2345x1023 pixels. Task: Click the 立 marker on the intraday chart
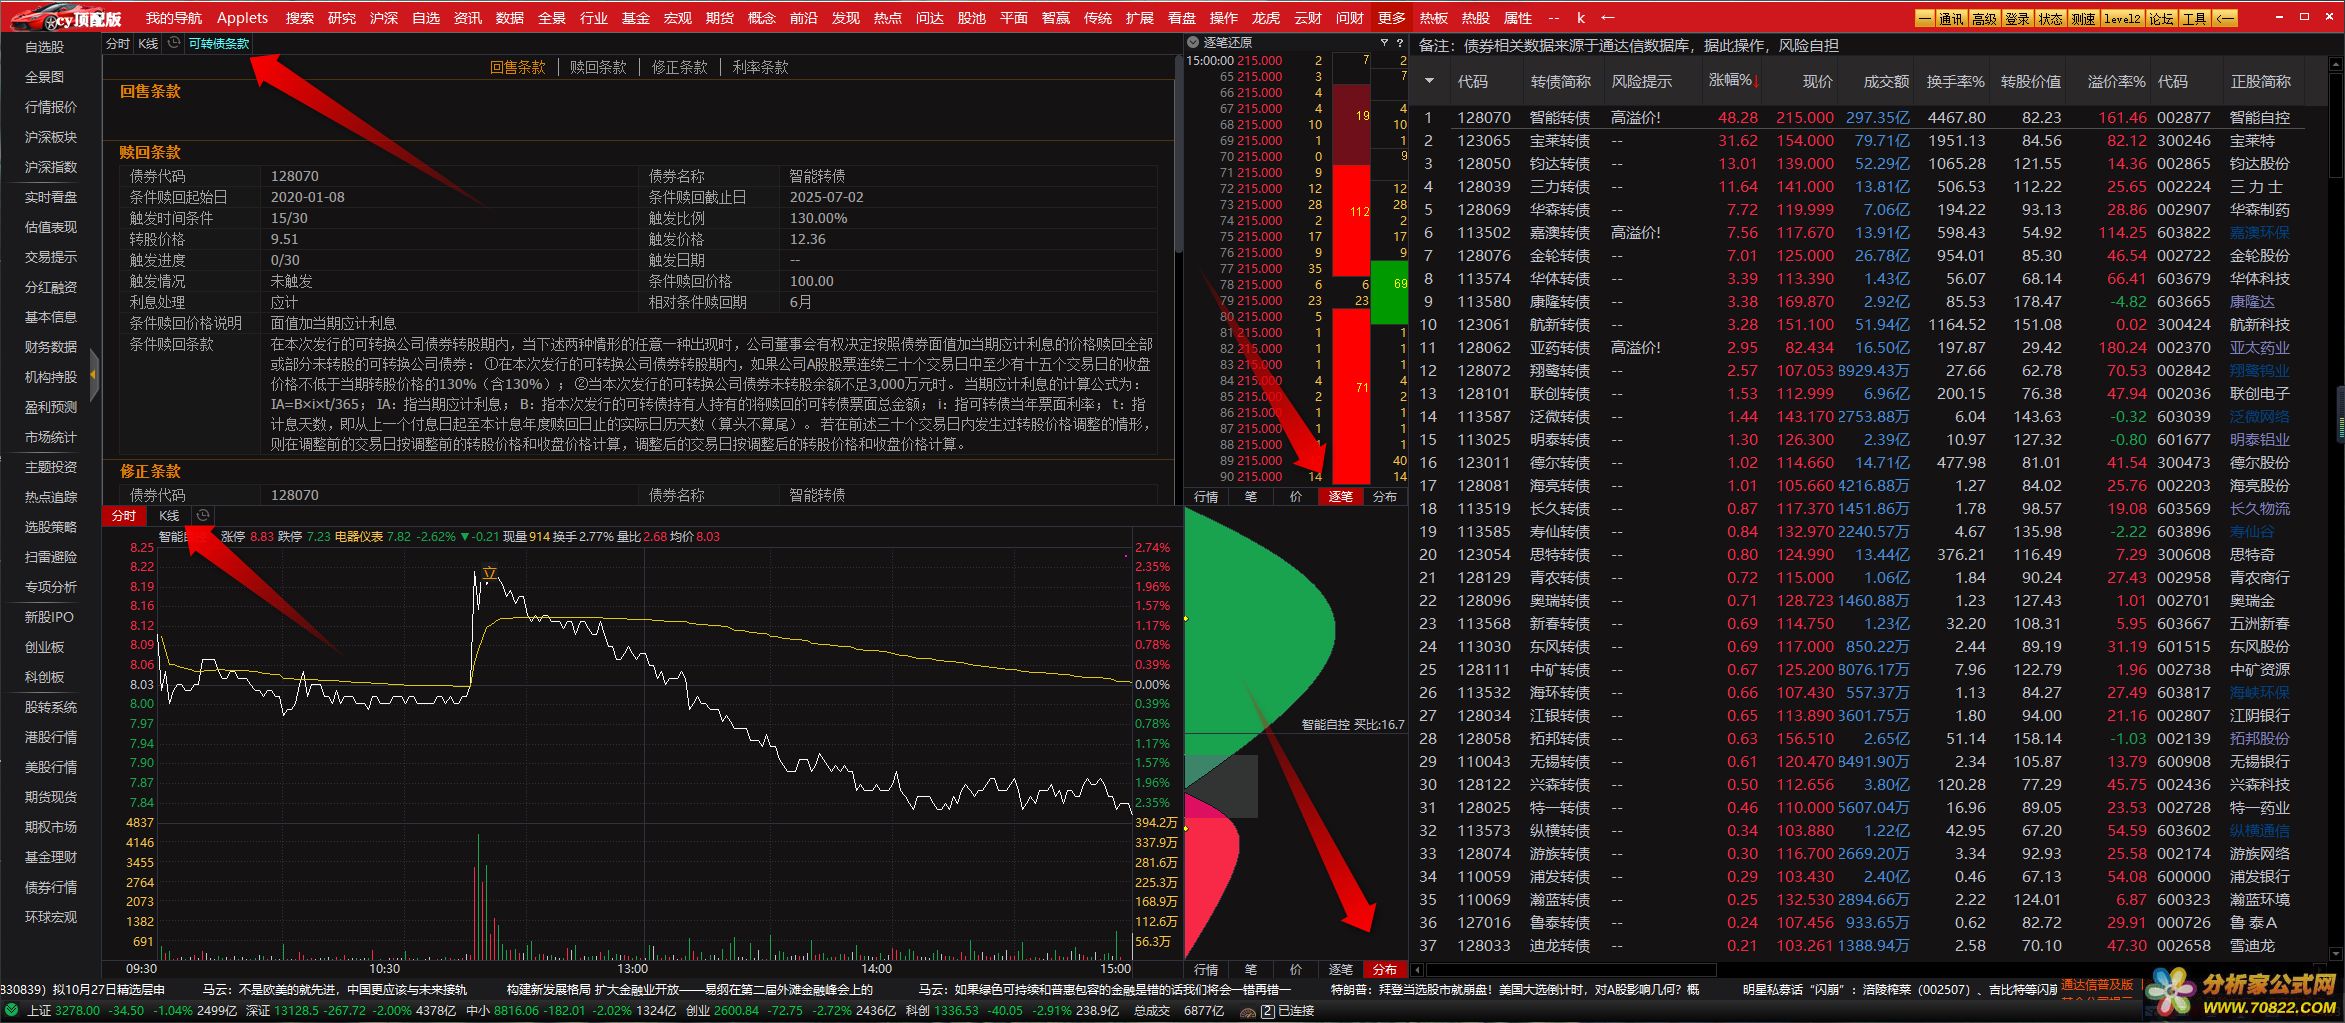coord(489,573)
